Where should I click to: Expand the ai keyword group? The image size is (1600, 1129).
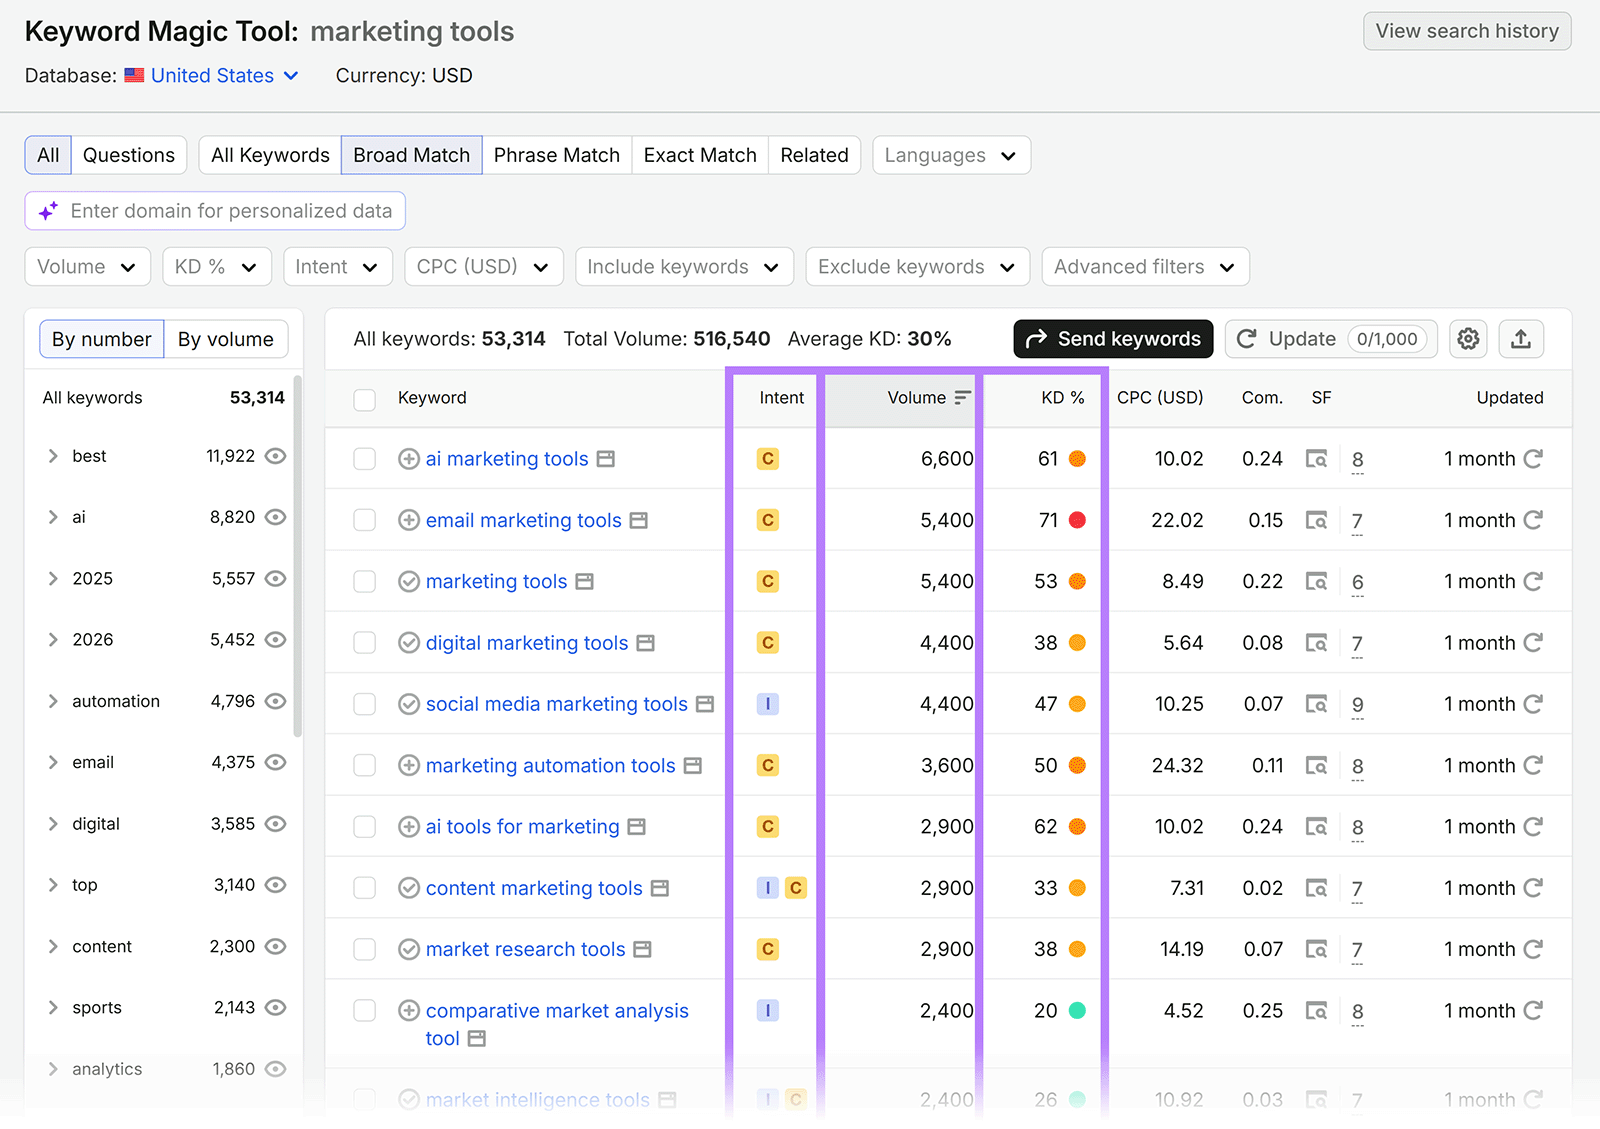coord(53,517)
